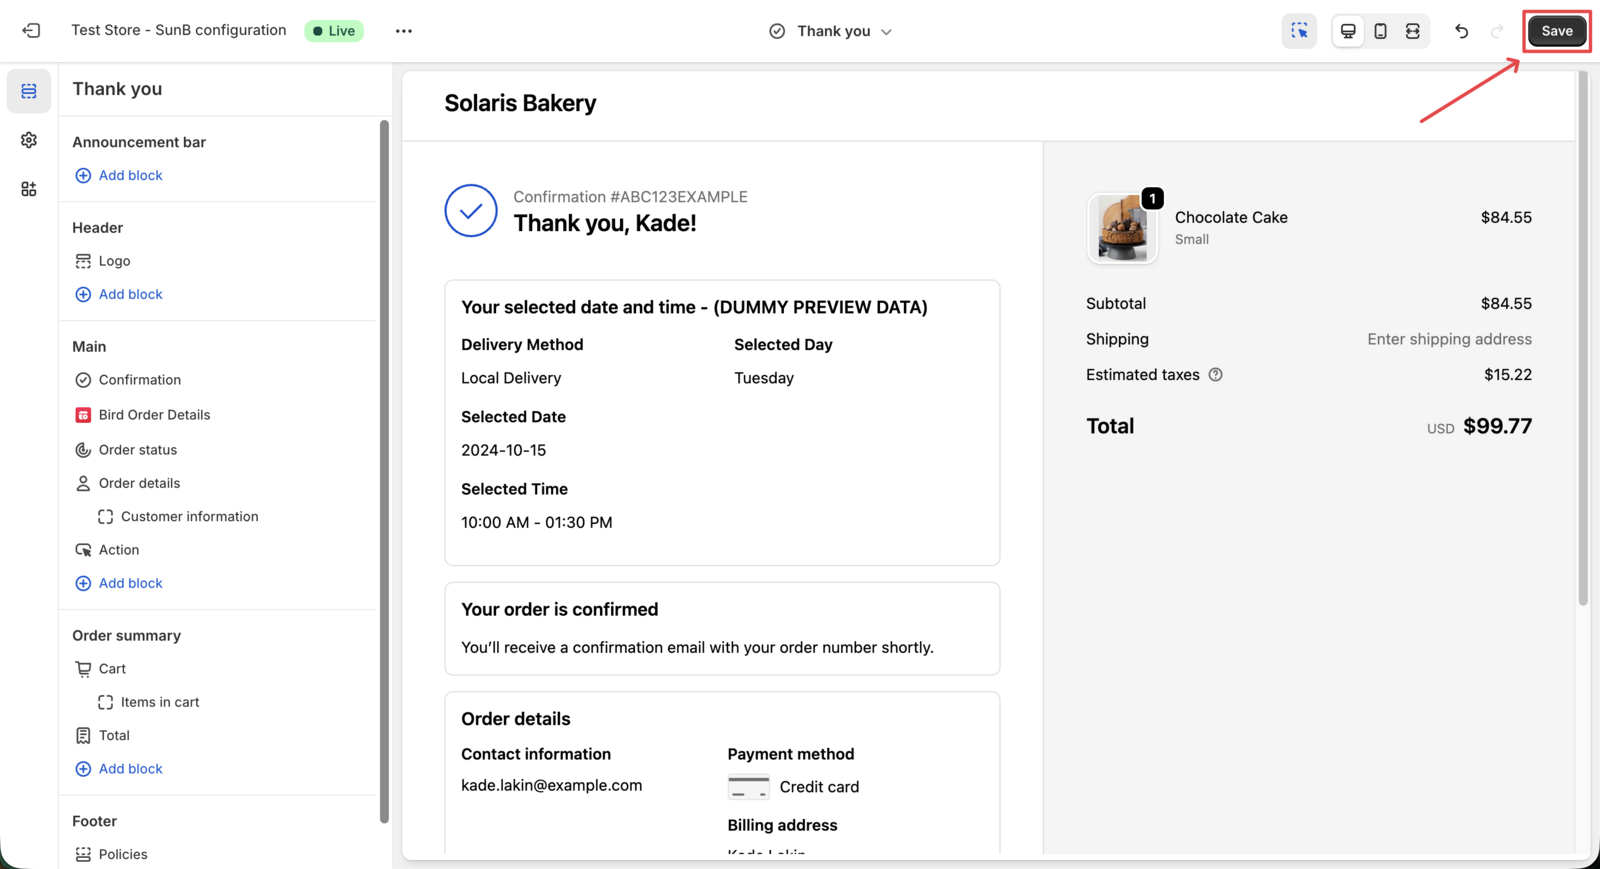
Task: Add block under Main section
Action: [119, 583]
